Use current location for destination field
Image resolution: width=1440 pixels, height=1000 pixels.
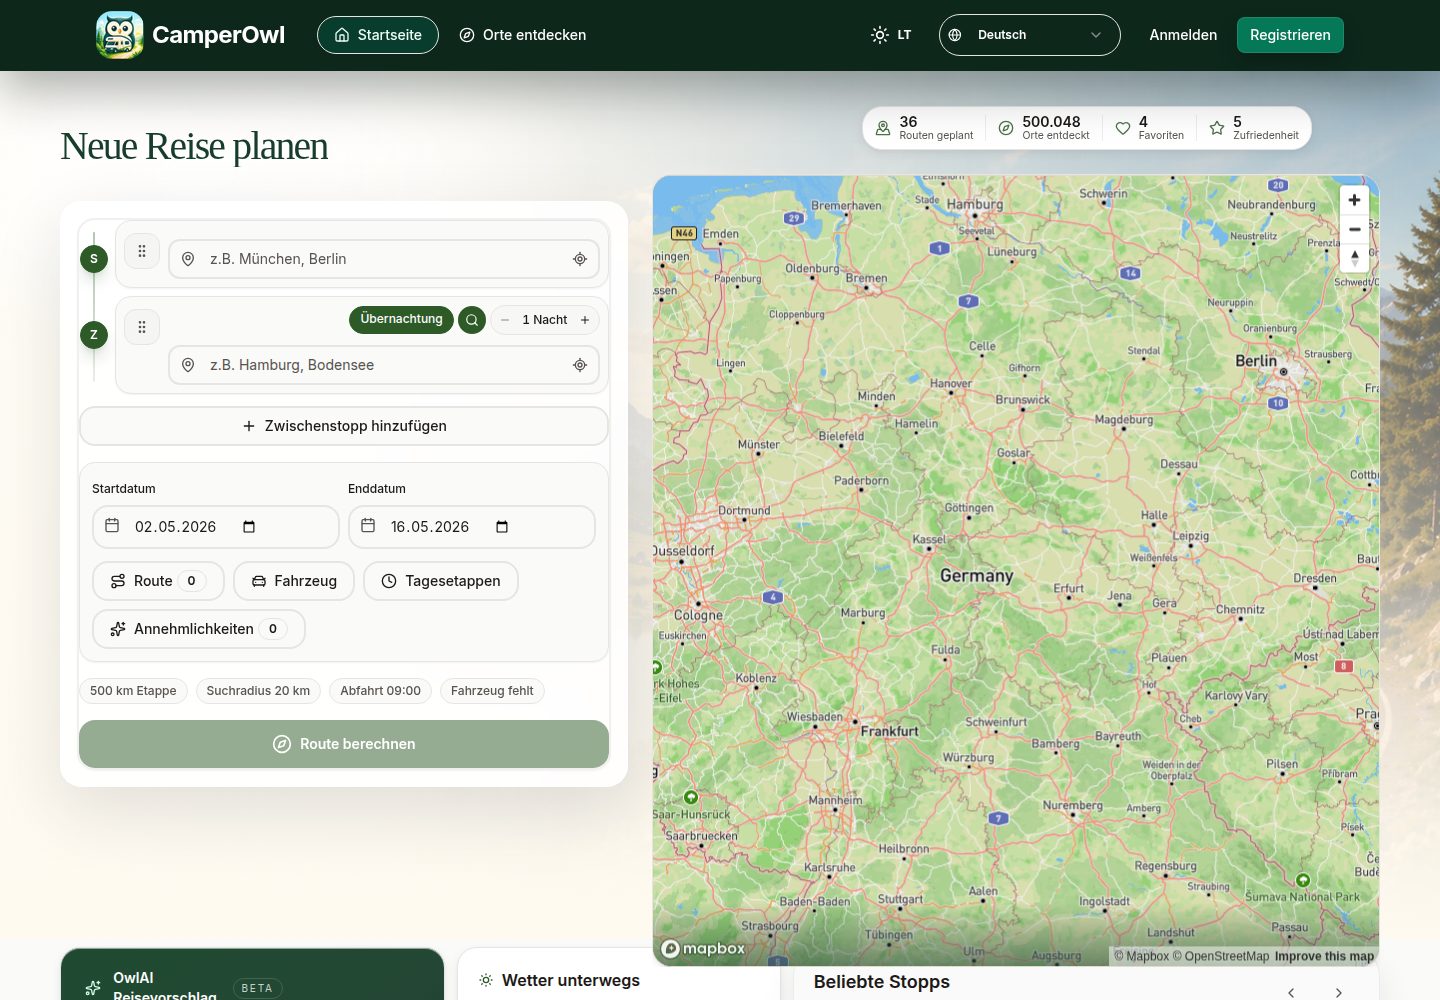(x=580, y=365)
